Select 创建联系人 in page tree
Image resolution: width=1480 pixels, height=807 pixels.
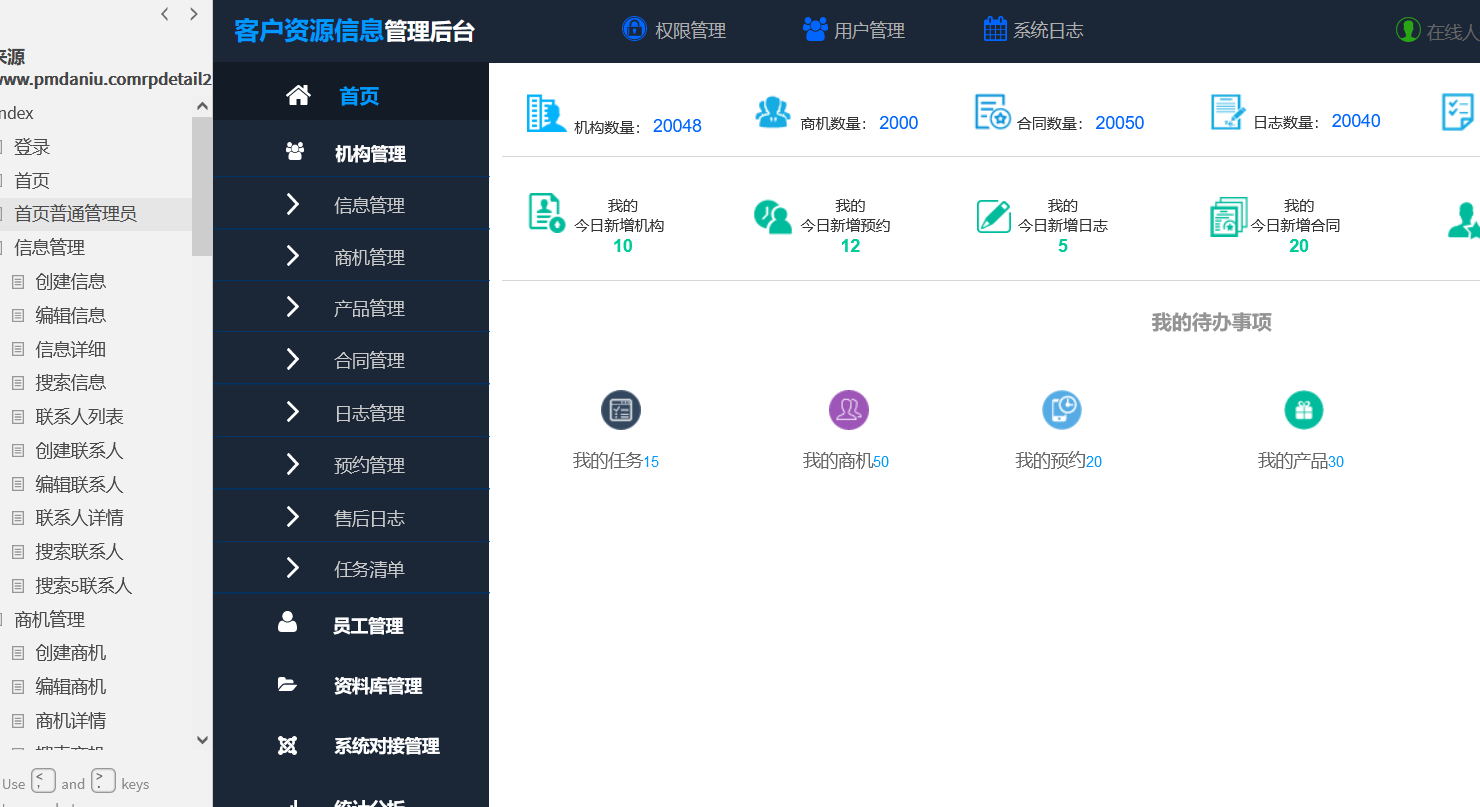[x=80, y=451]
